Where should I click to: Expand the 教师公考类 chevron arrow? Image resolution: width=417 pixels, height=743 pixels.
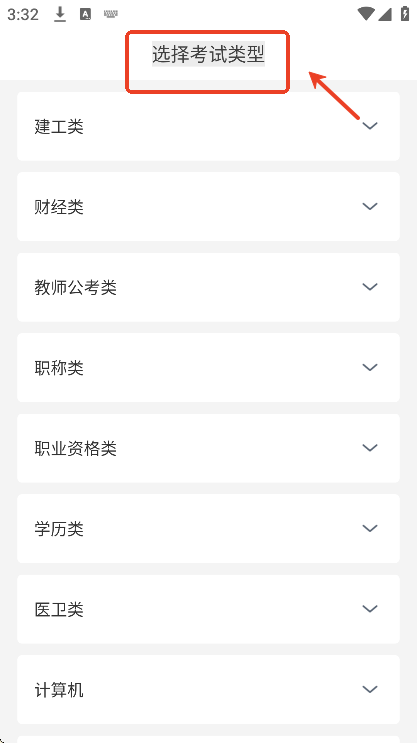[x=370, y=287]
